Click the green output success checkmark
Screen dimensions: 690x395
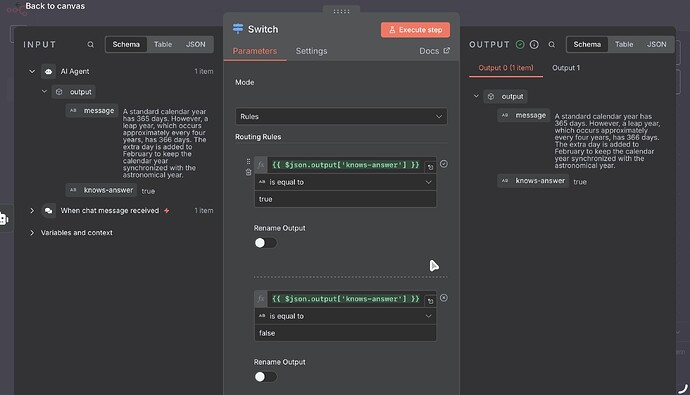520,44
